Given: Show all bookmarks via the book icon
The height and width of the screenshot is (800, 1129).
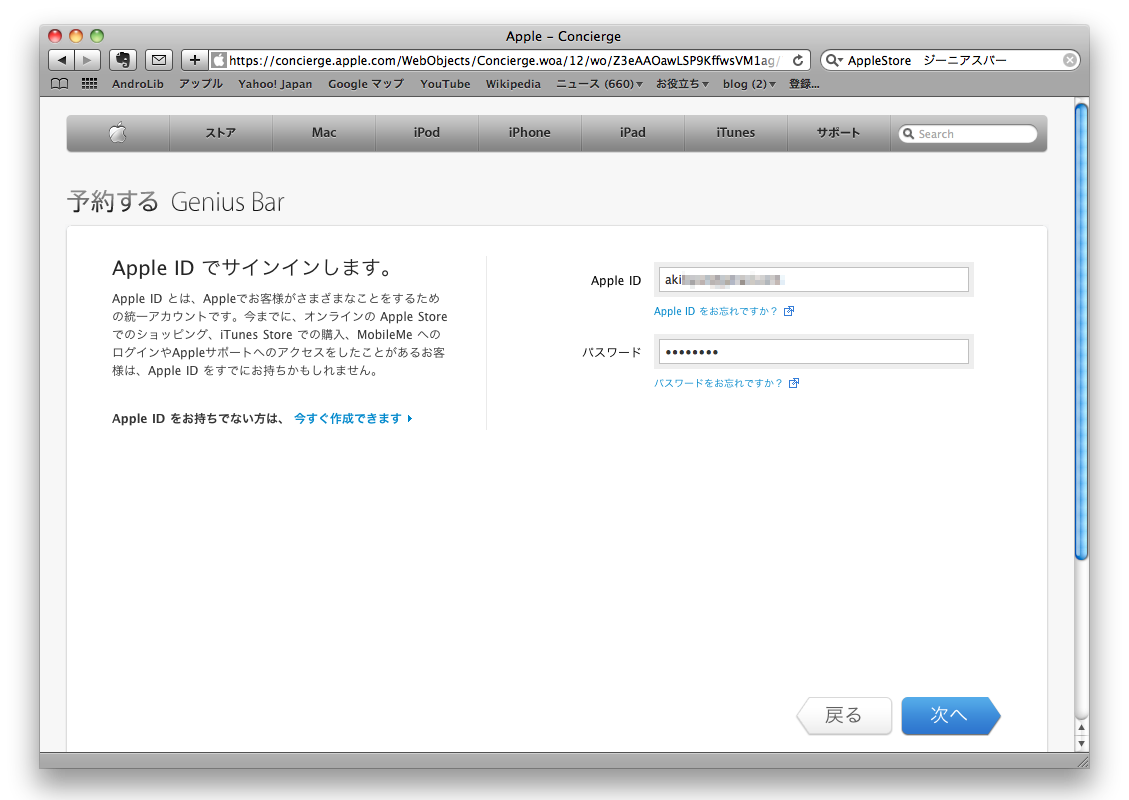Looking at the screenshot, I should 60,84.
